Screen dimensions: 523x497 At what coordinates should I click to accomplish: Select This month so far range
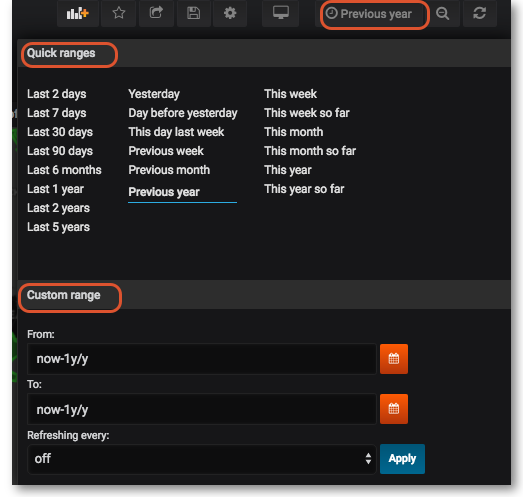point(310,151)
